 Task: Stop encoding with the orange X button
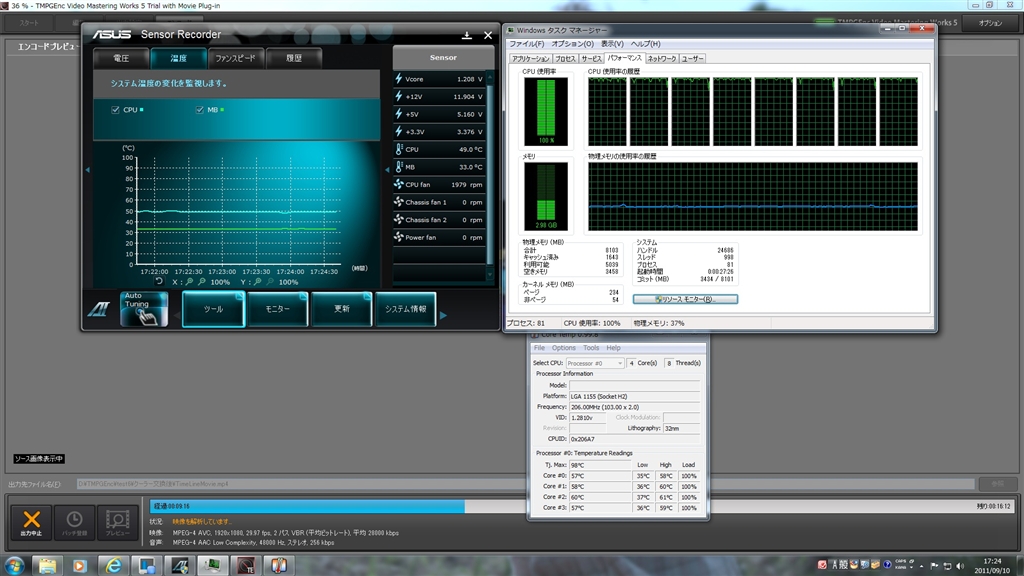pos(31,522)
